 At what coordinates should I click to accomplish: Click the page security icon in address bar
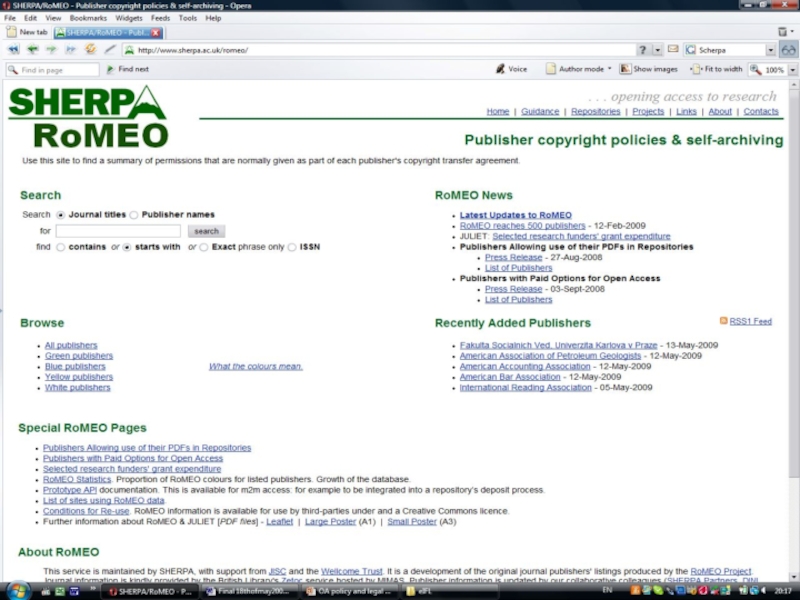(x=130, y=50)
